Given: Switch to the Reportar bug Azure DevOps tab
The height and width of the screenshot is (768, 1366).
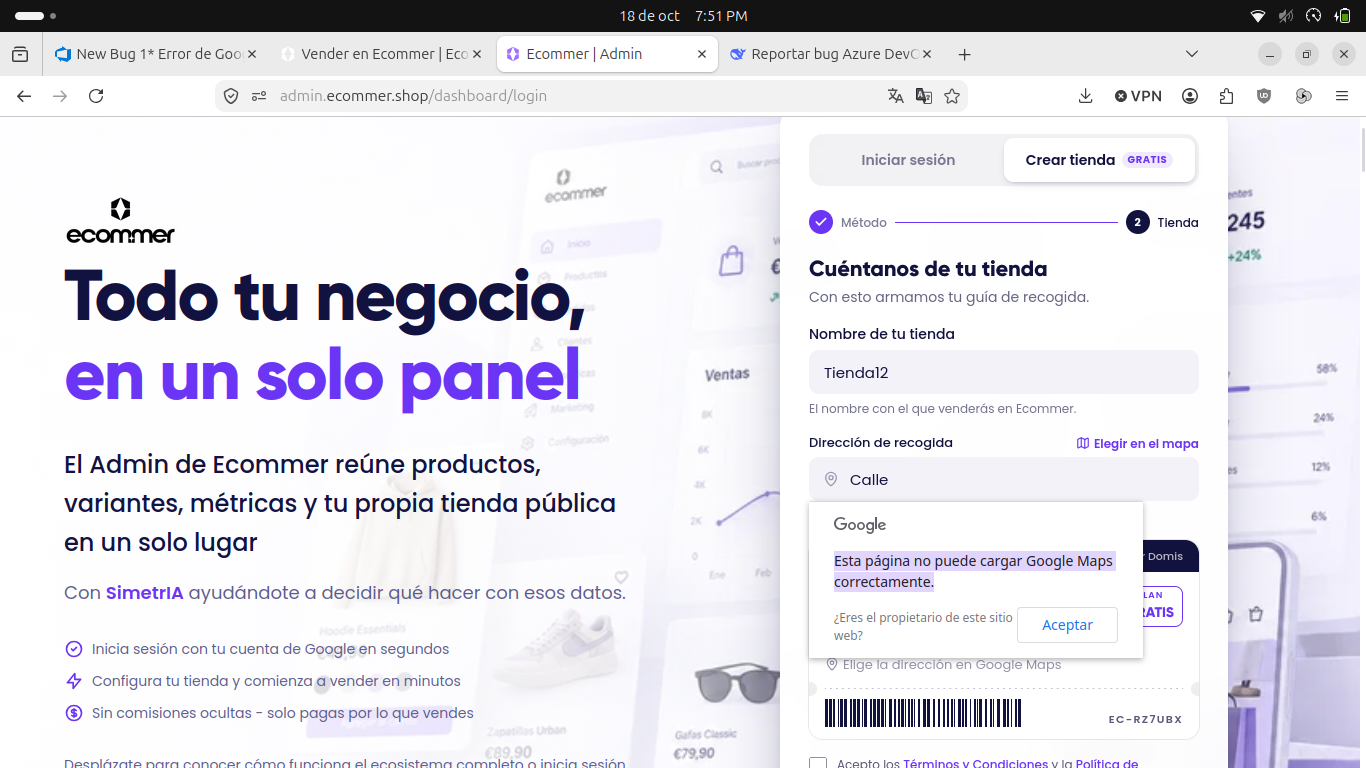Looking at the screenshot, I should 832,54.
